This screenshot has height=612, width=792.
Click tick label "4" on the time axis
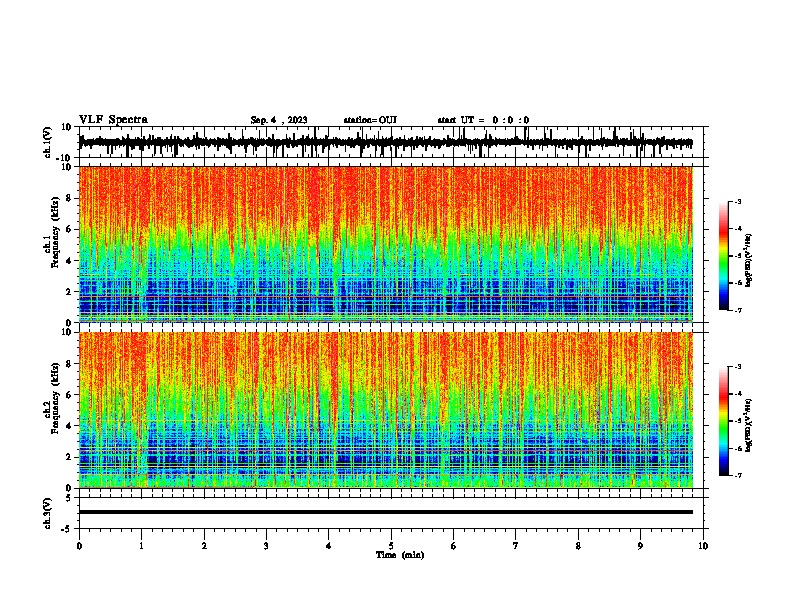pyautogui.click(x=329, y=546)
